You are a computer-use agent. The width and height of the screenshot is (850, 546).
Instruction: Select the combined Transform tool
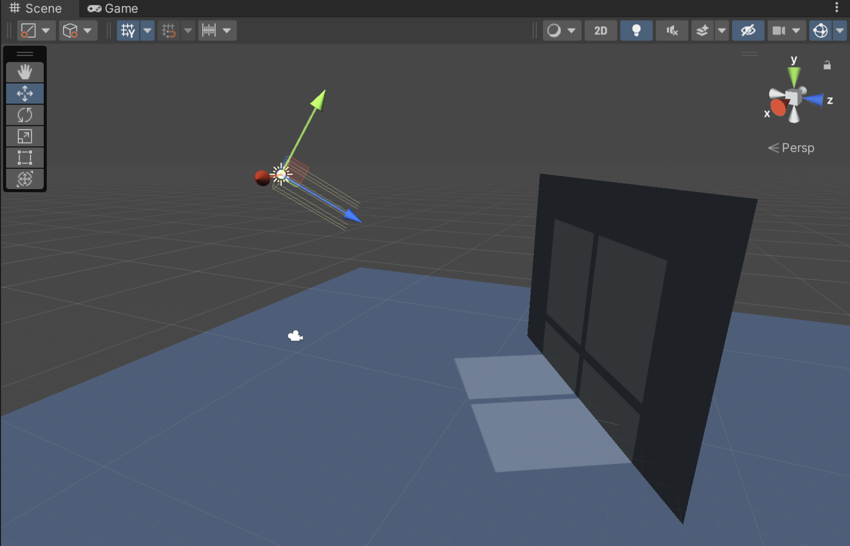[25, 179]
